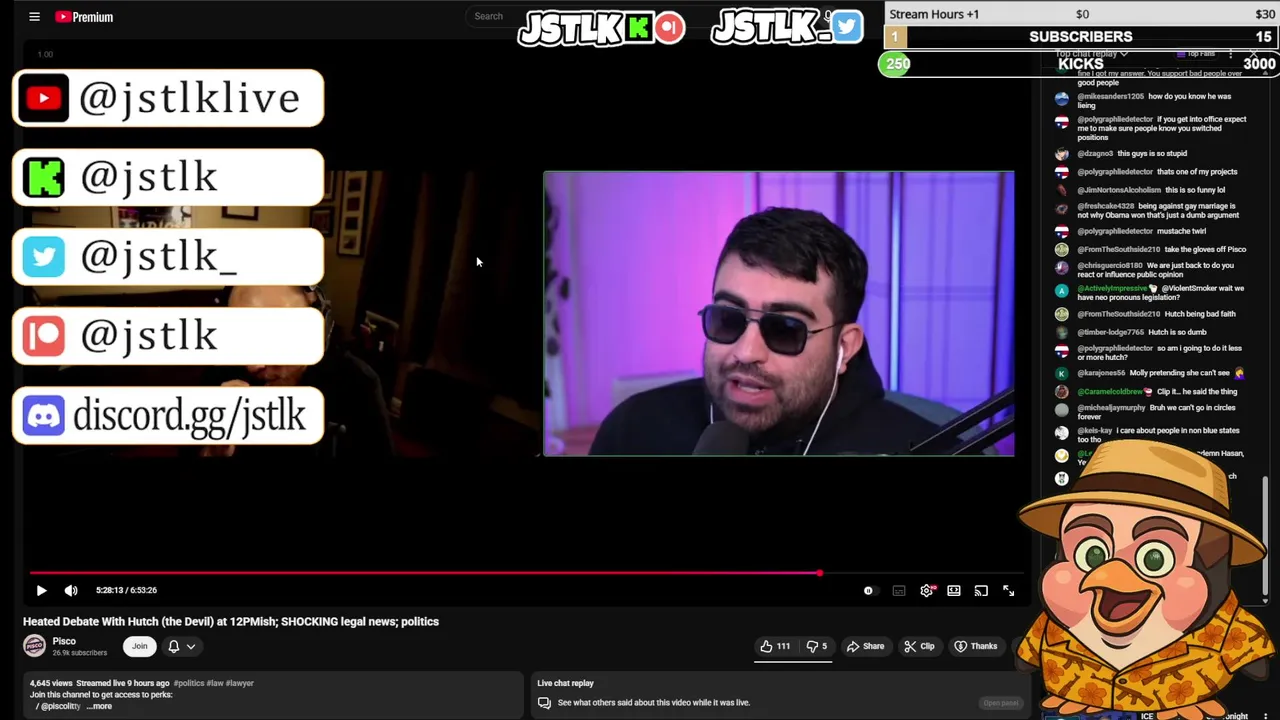1280x720 pixels.
Task: Dislike the video with 5 dislikes
Action: pos(817,646)
